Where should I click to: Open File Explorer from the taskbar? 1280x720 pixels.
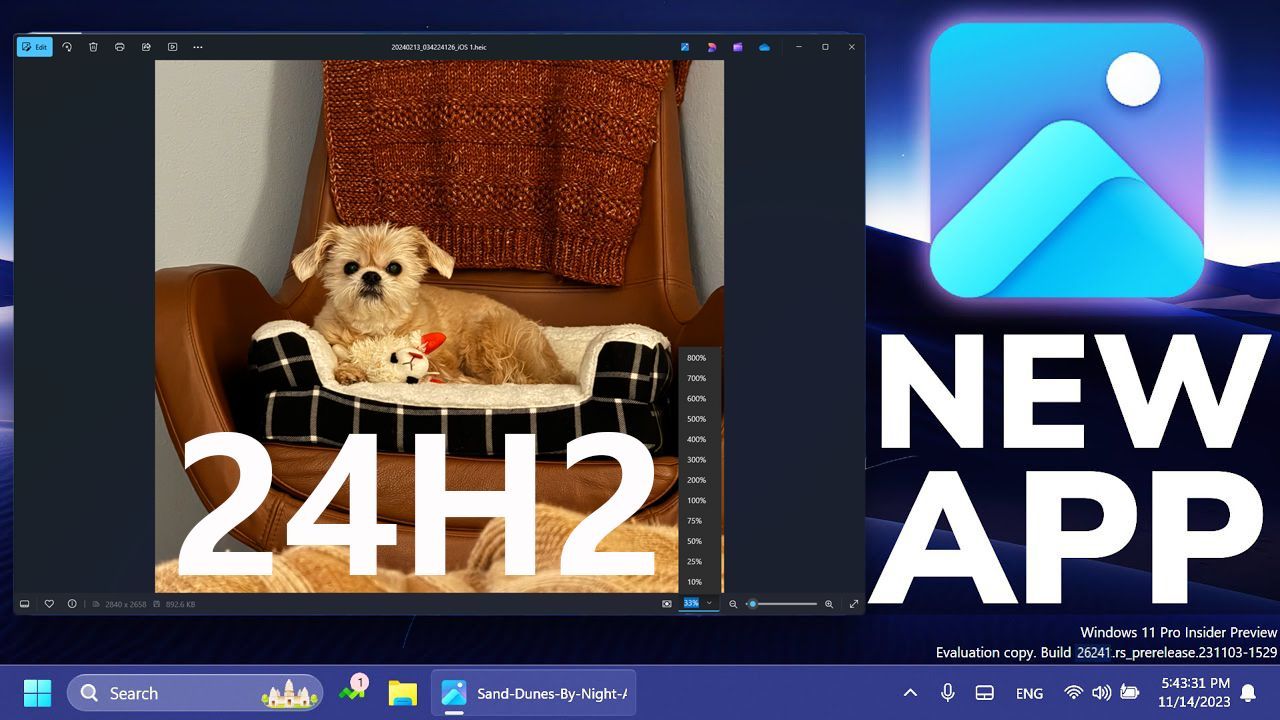[403, 693]
